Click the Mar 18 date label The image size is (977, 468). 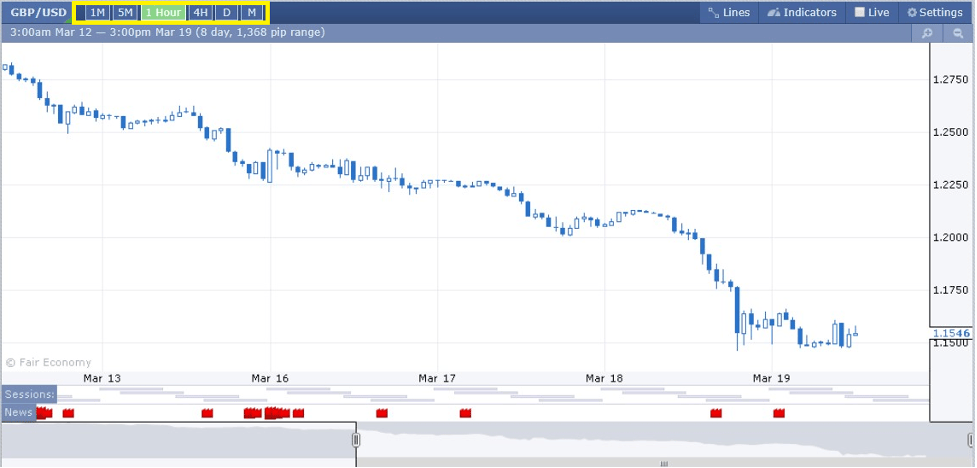(604, 378)
